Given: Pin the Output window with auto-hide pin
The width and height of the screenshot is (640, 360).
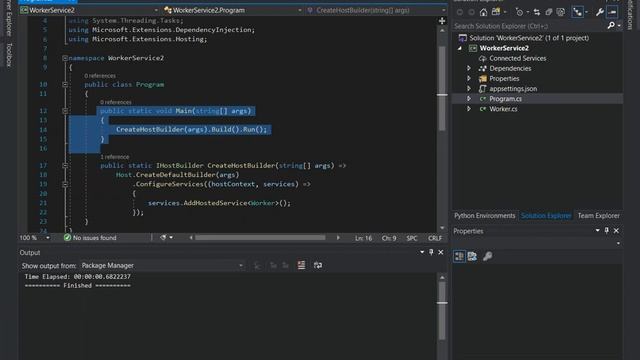Looking at the screenshot, I should point(431,252).
